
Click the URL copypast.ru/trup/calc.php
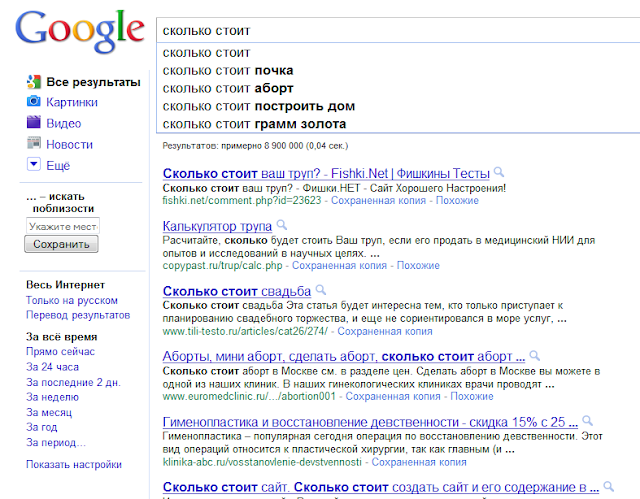pyautogui.click(x=222, y=265)
